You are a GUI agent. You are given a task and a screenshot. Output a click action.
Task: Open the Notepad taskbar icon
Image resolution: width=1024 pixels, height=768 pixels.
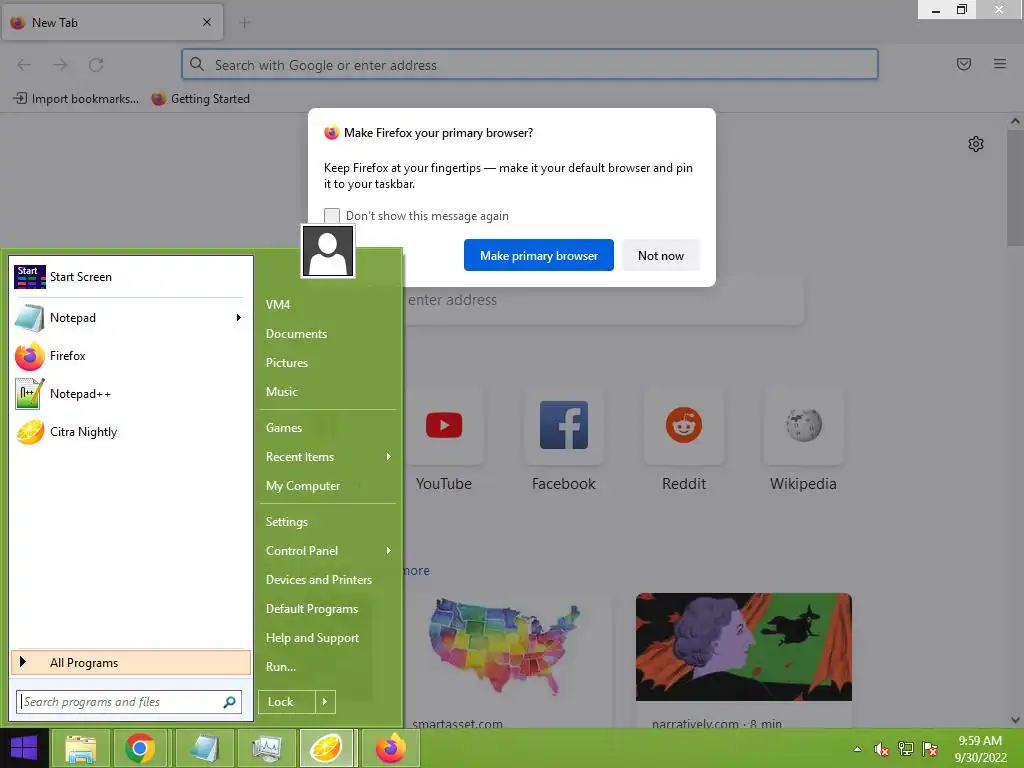coord(204,748)
